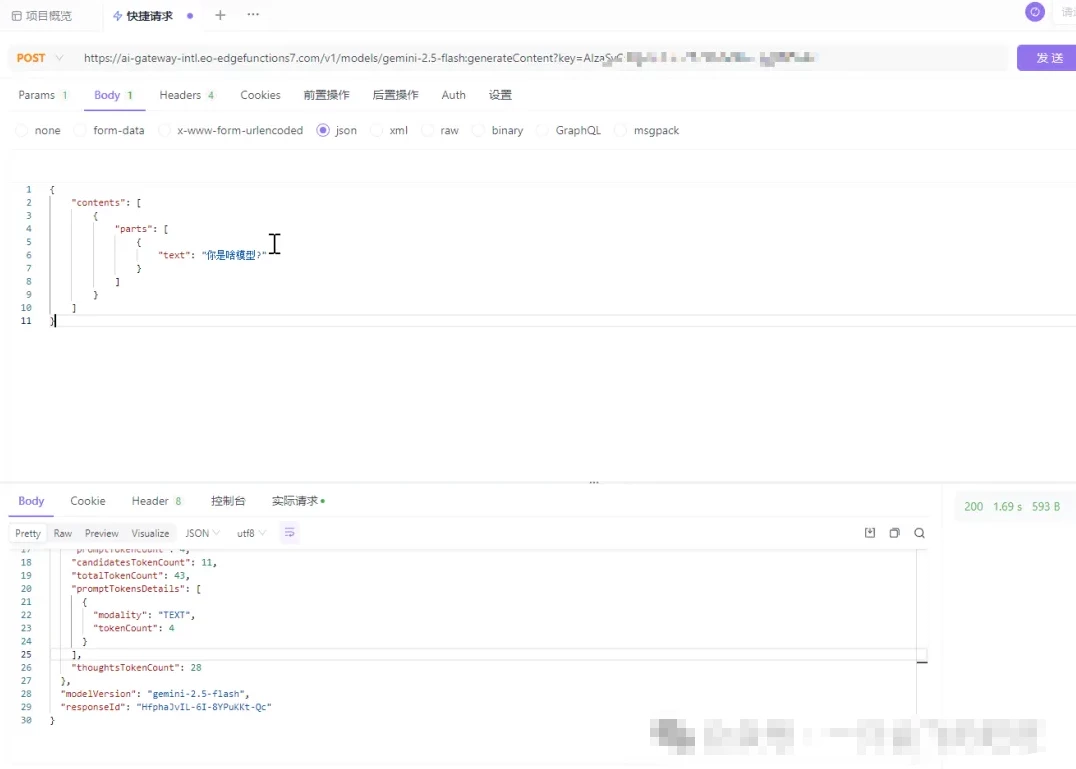Select the request Body tab

tap(113, 95)
